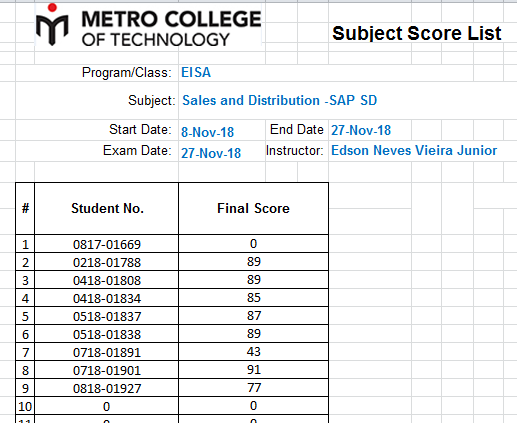517x423 pixels.
Task: Select final score of student 0218-01788
Action: pos(253,262)
